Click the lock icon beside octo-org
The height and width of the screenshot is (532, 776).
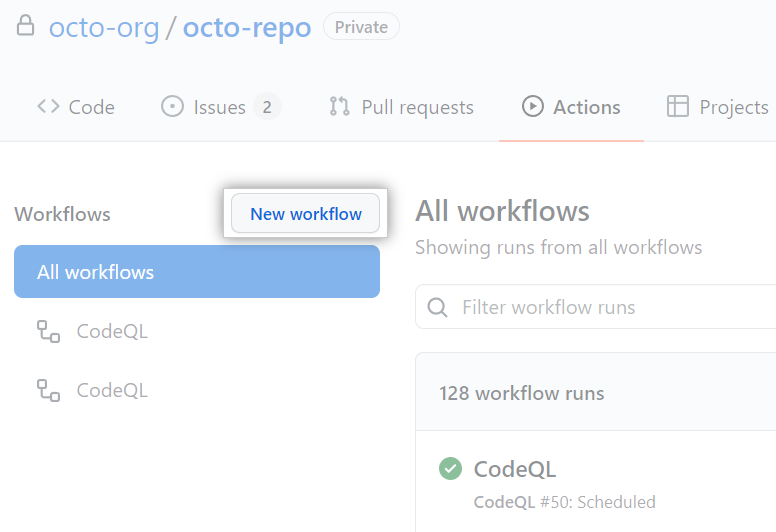pos(25,25)
